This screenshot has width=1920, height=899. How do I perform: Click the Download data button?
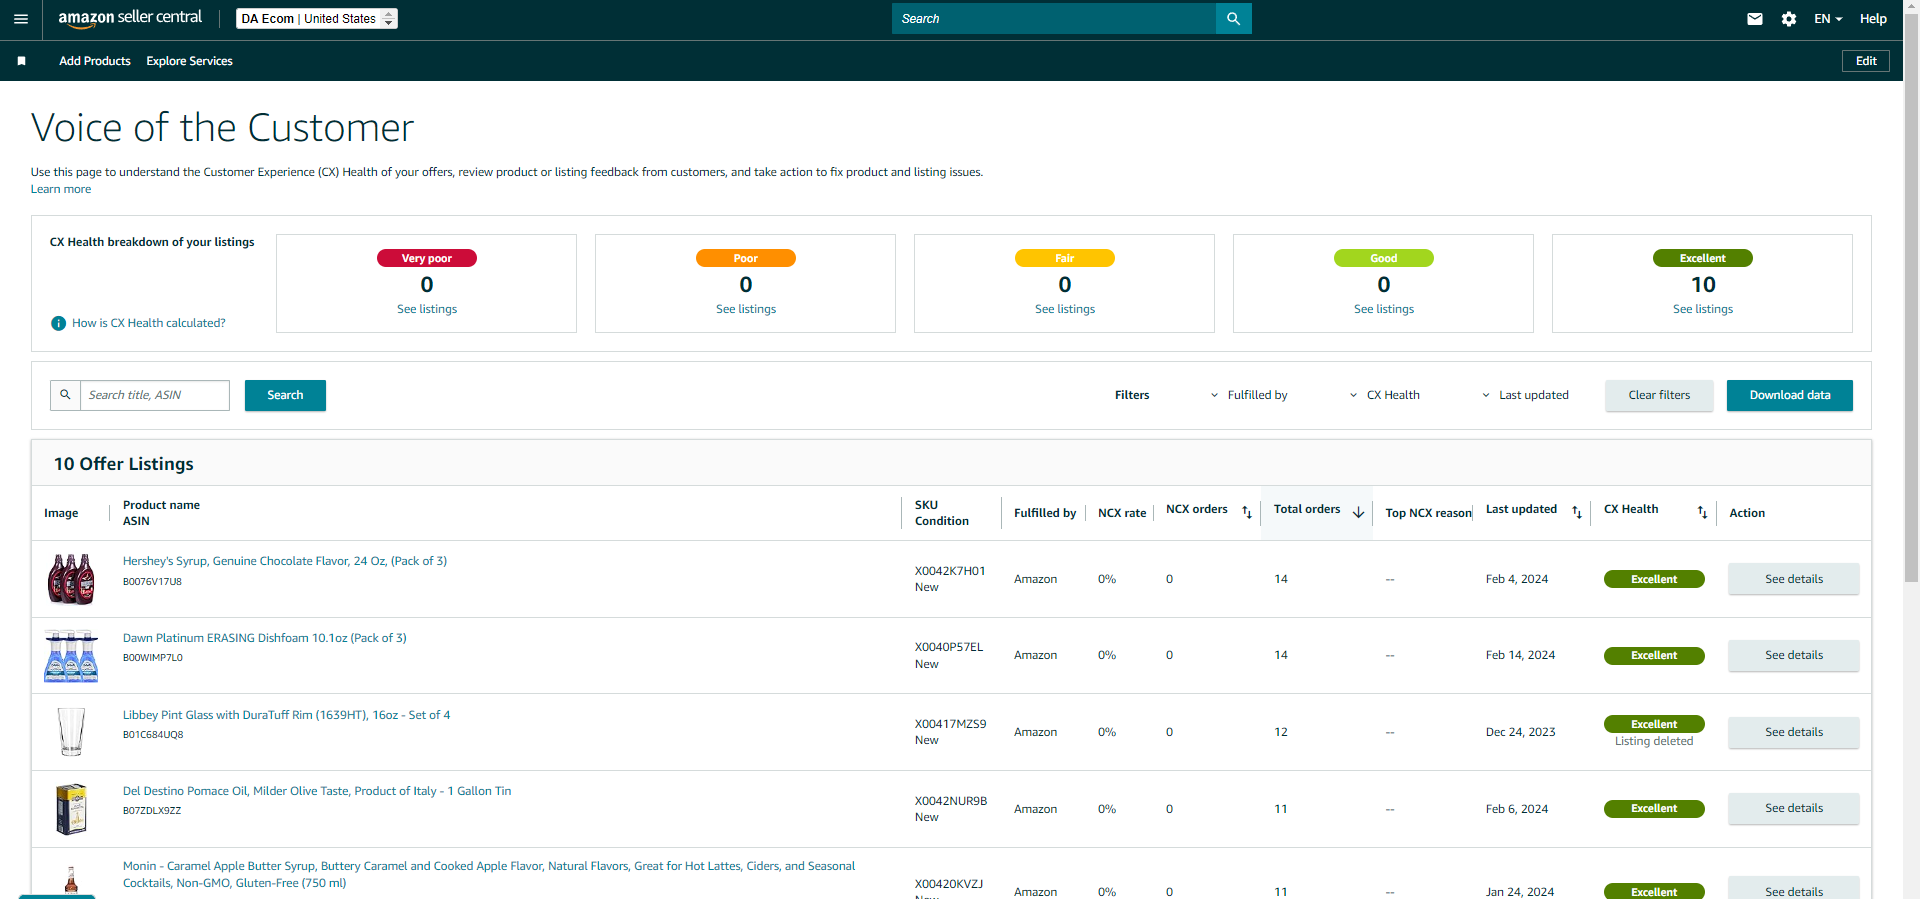point(1790,395)
